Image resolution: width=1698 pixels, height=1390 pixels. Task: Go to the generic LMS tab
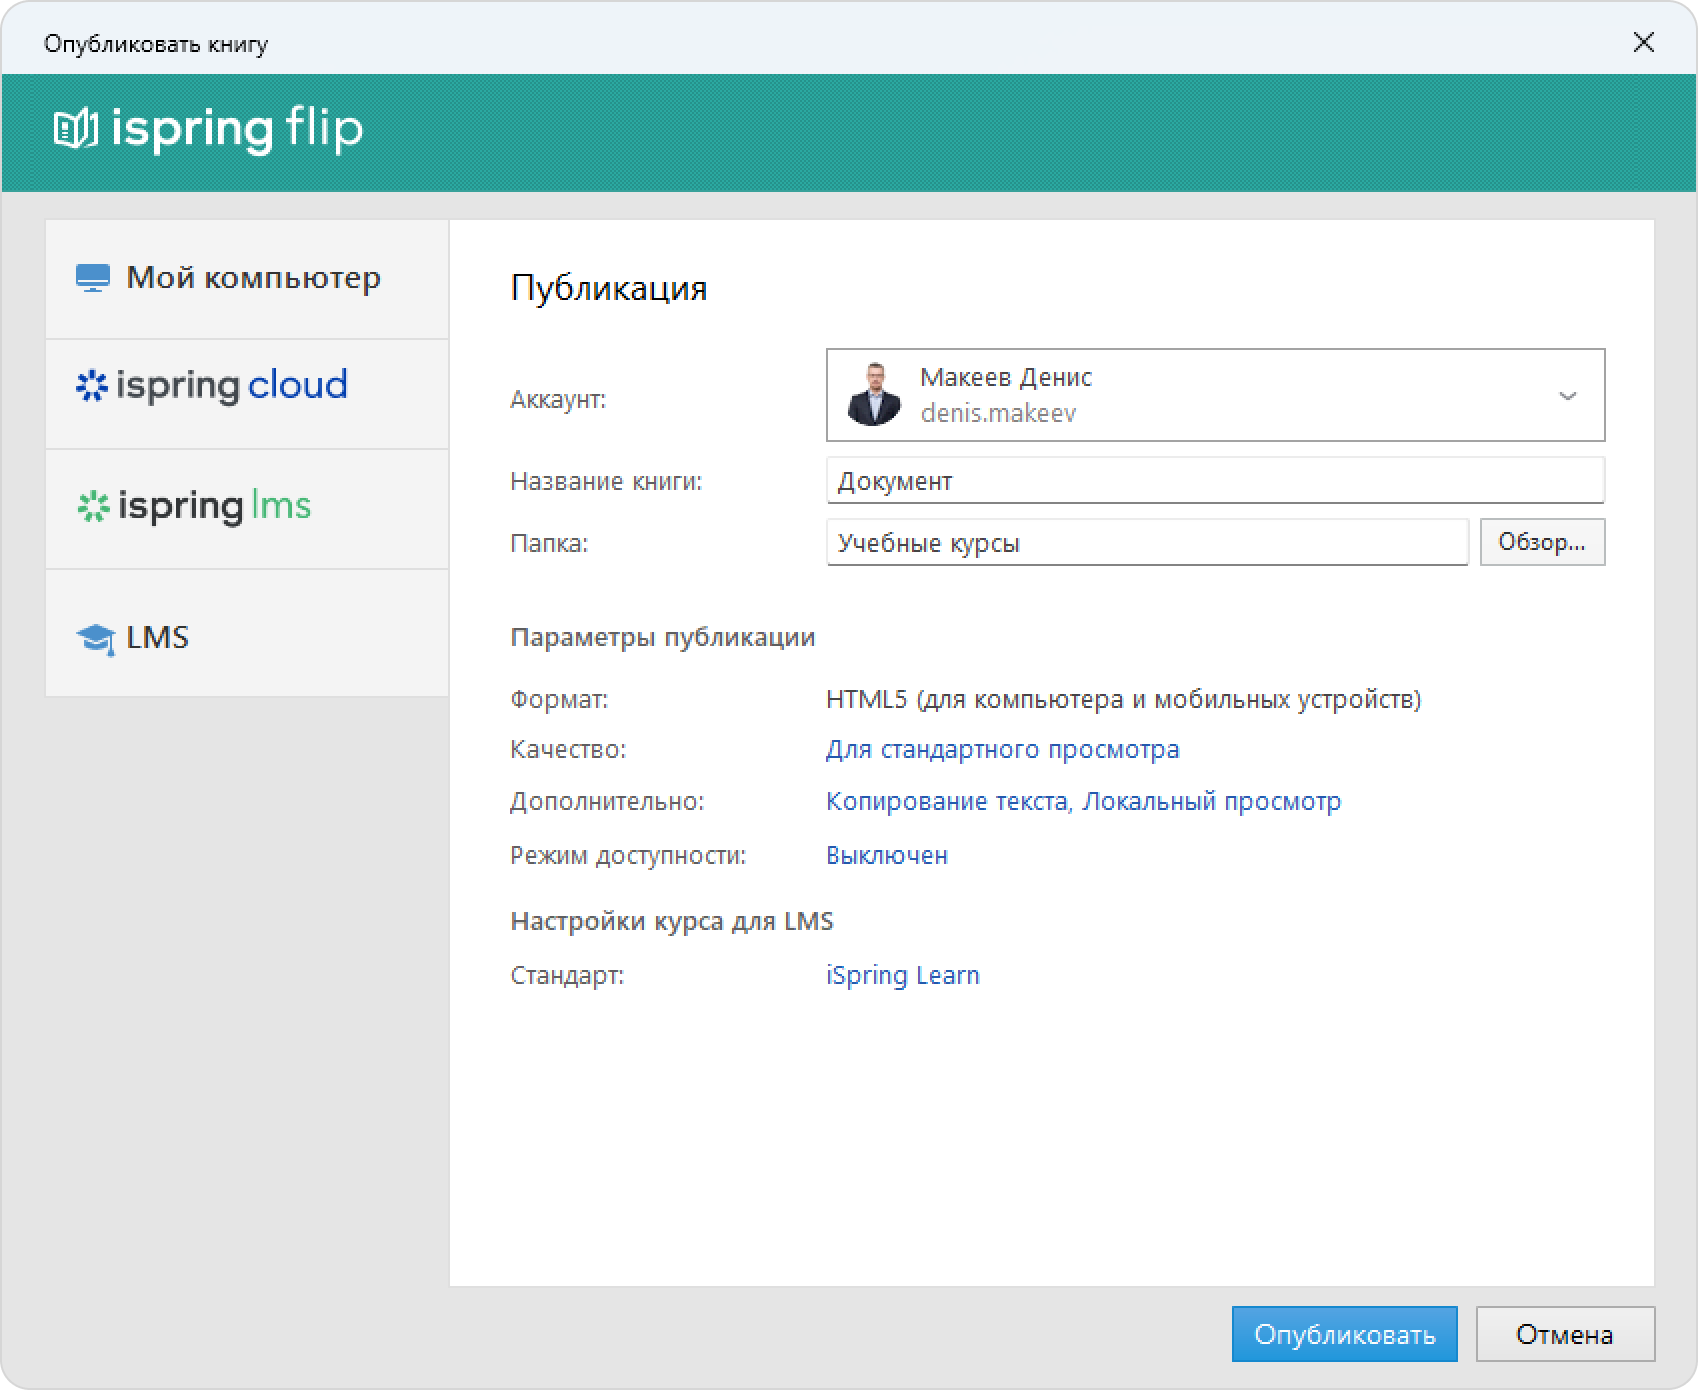click(x=247, y=633)
